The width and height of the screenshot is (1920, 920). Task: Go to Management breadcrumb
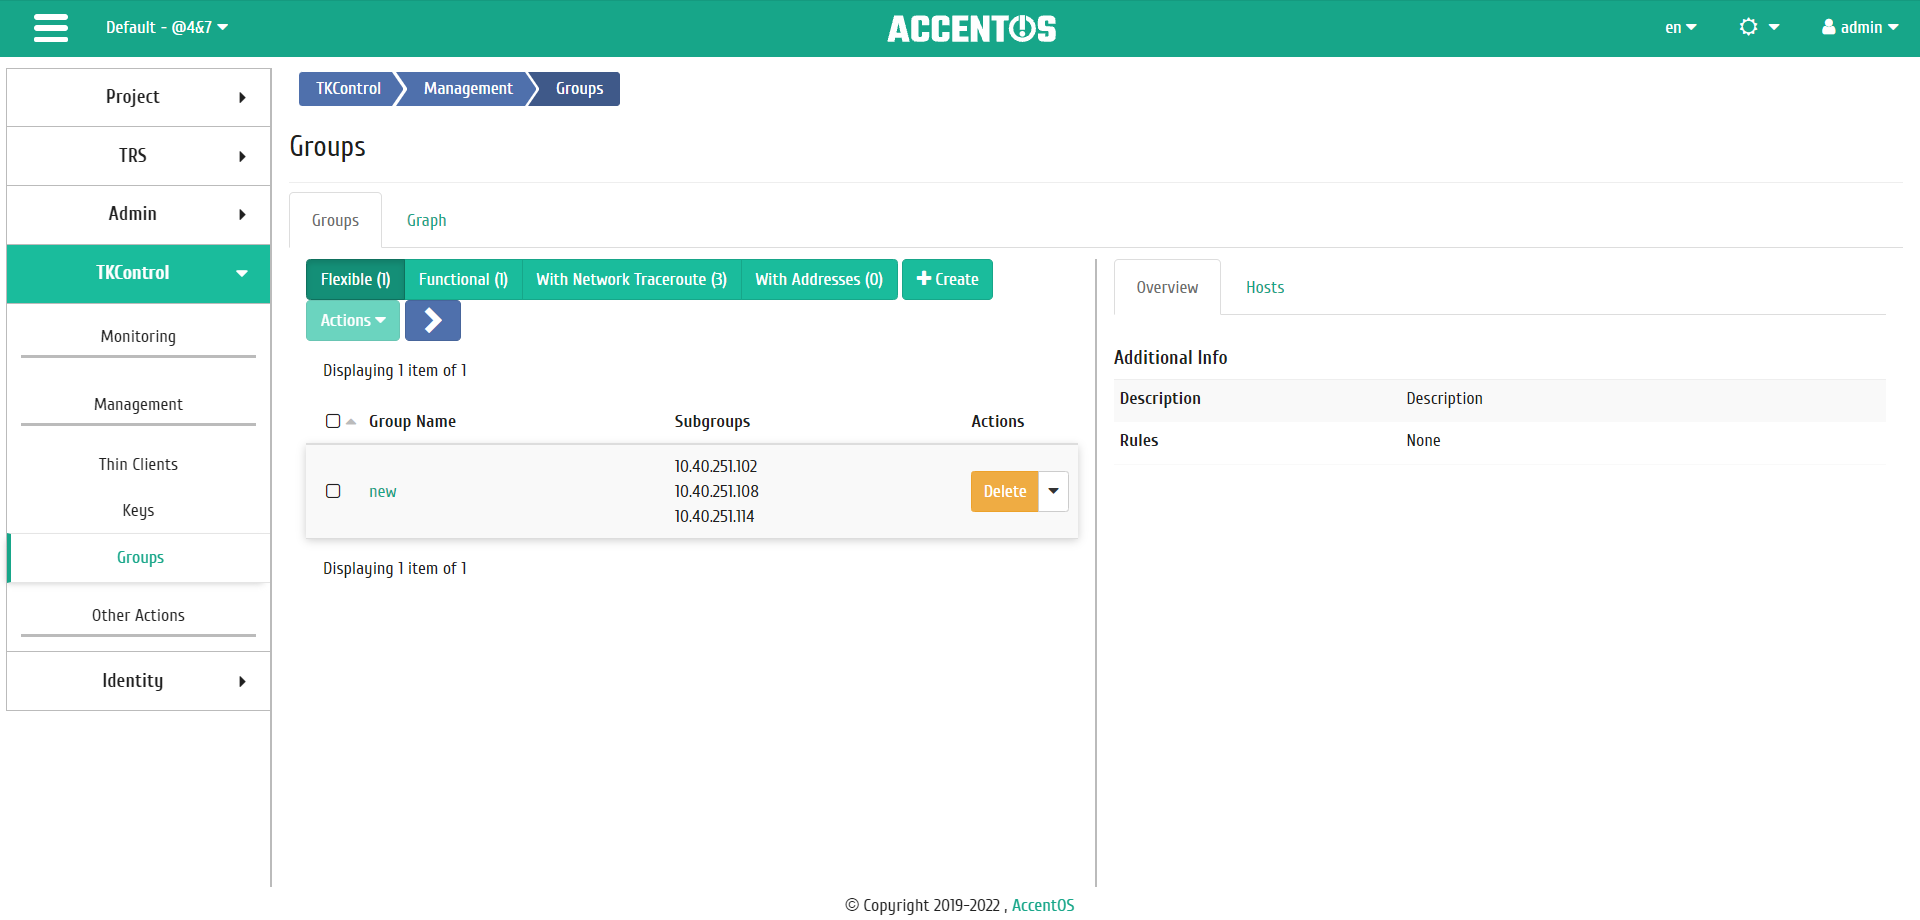point(468,89)
